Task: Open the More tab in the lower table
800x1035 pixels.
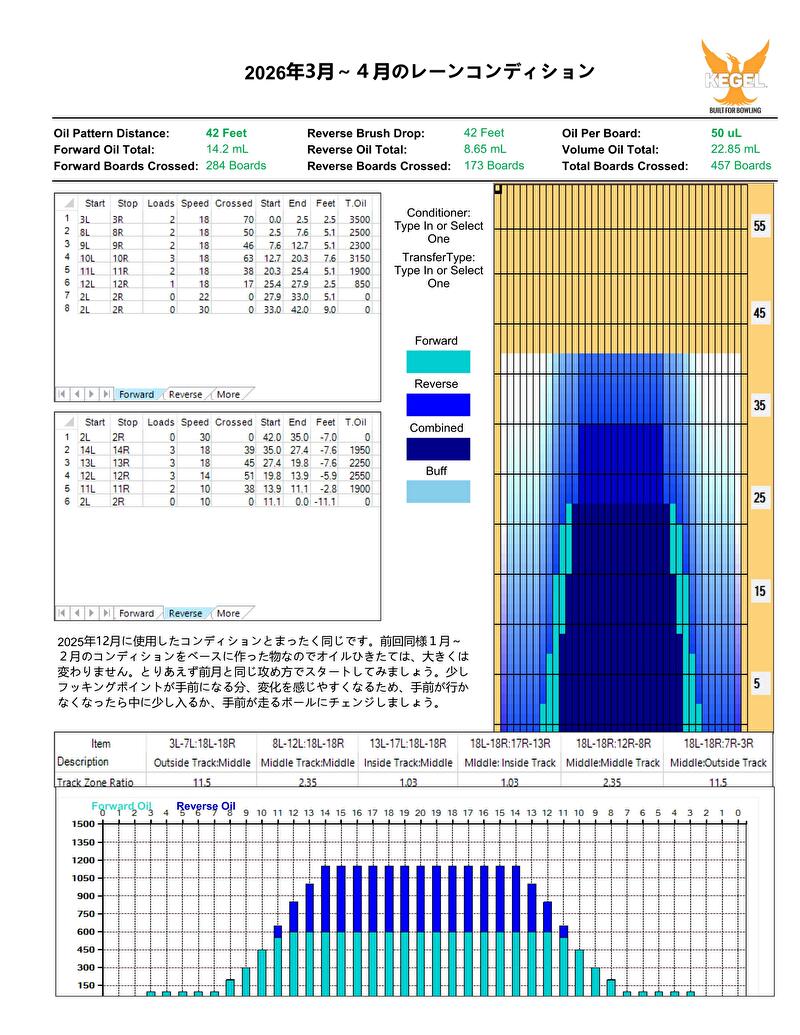Action: (228, 613)
